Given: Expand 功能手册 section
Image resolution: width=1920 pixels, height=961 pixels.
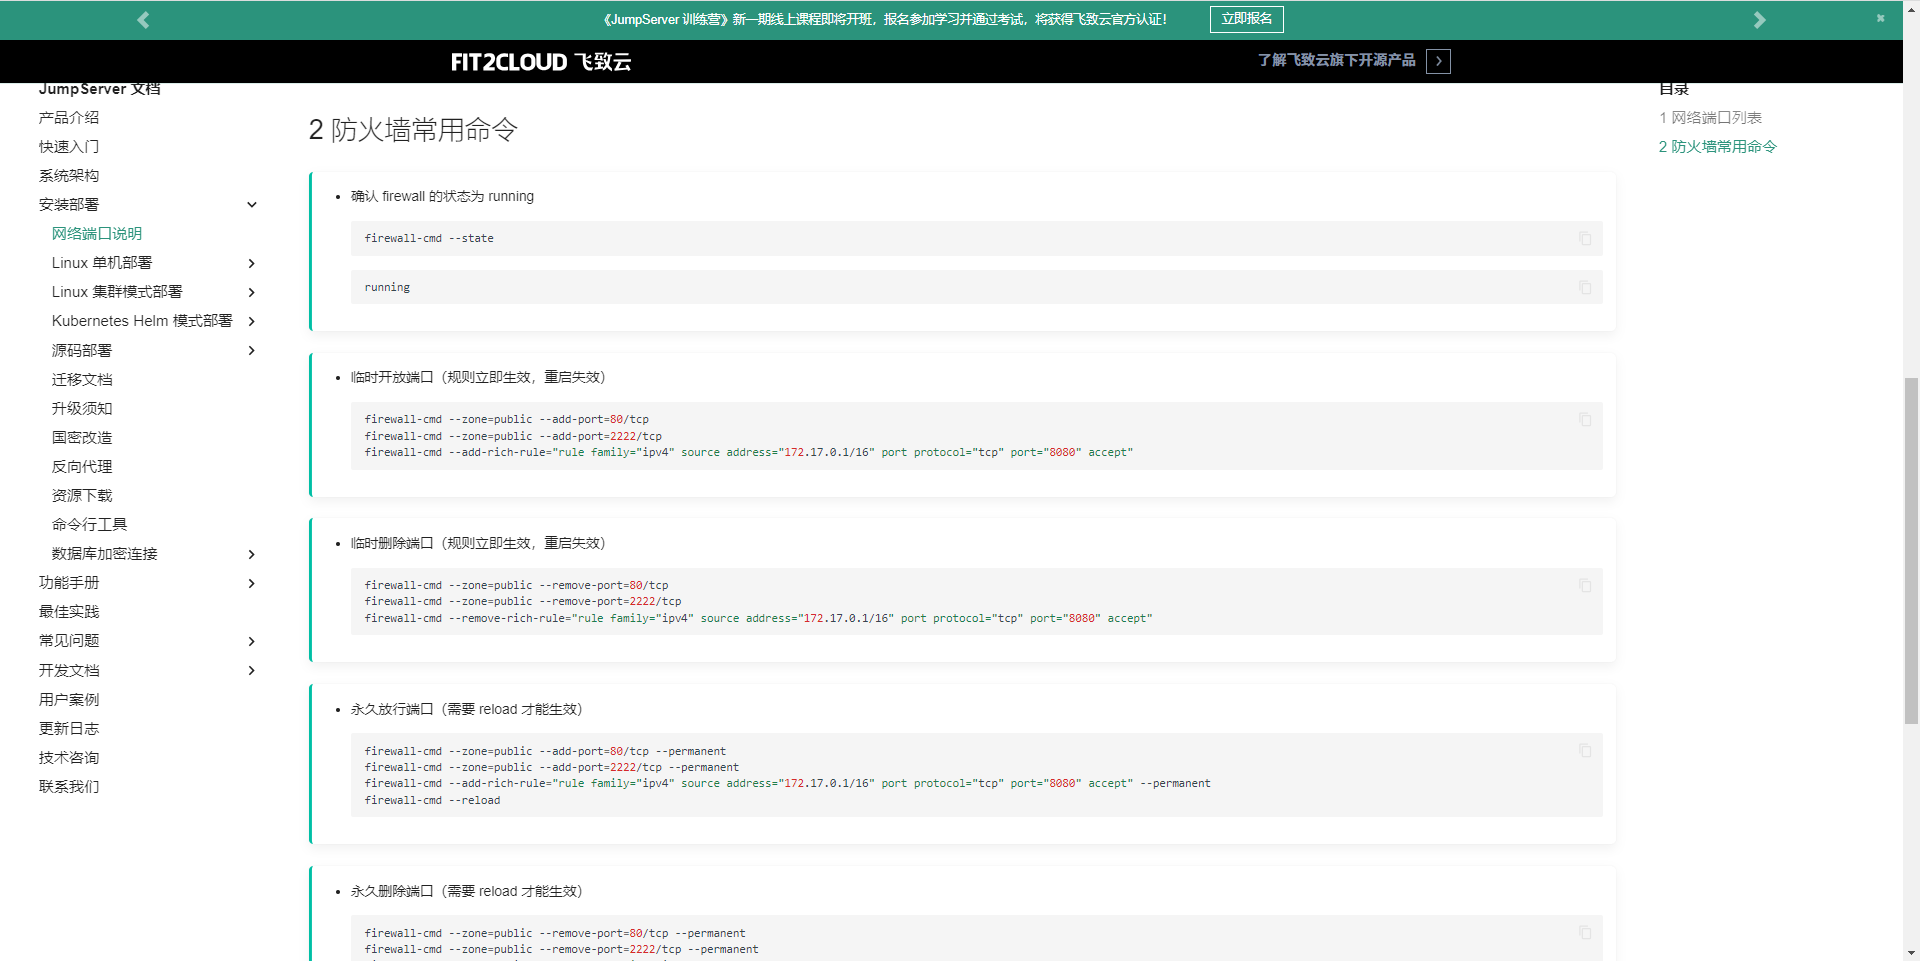Looking at the screenshot, I should (252, 583).
